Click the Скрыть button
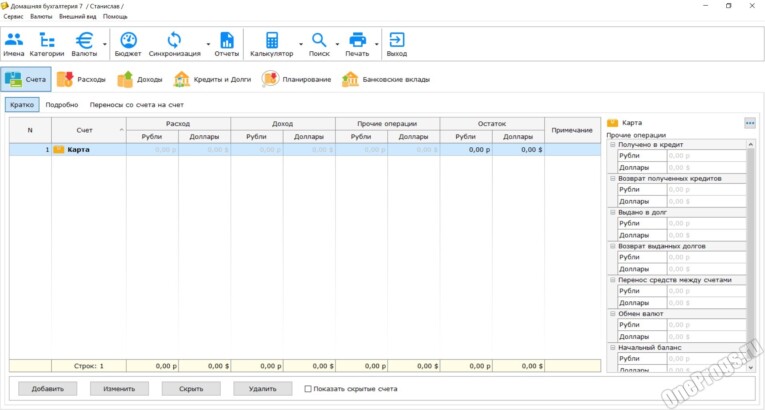The width and height of the screenshot is (765, 410). 191,389
